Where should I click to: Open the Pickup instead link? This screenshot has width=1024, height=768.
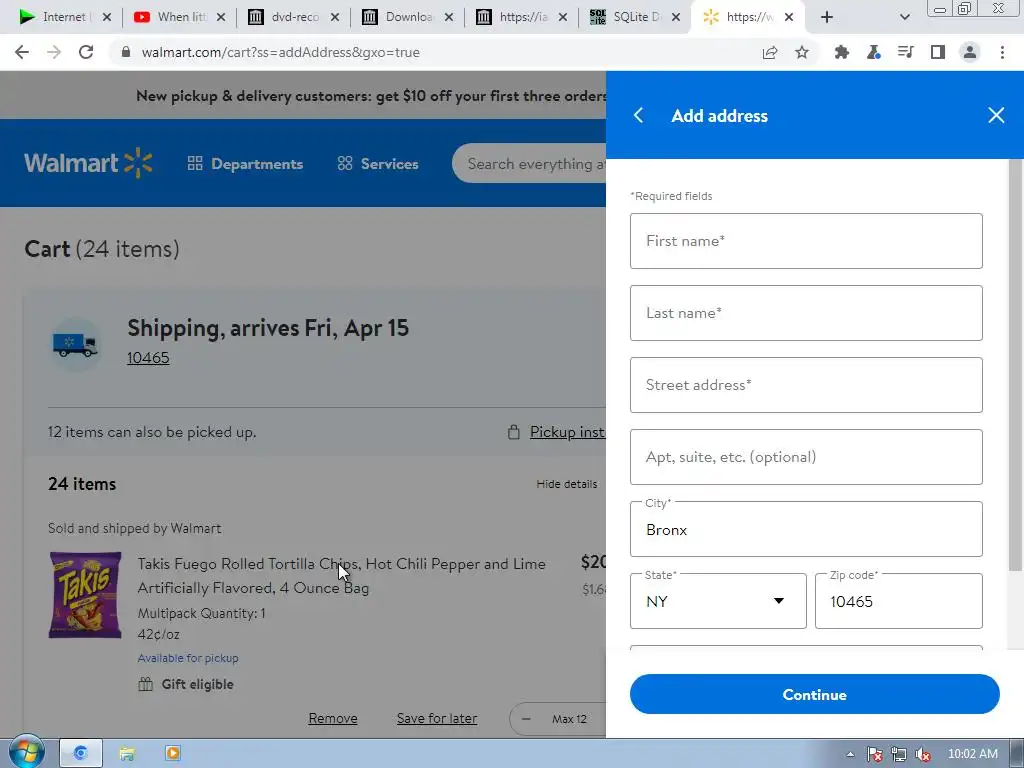click(x=567, y=432)
